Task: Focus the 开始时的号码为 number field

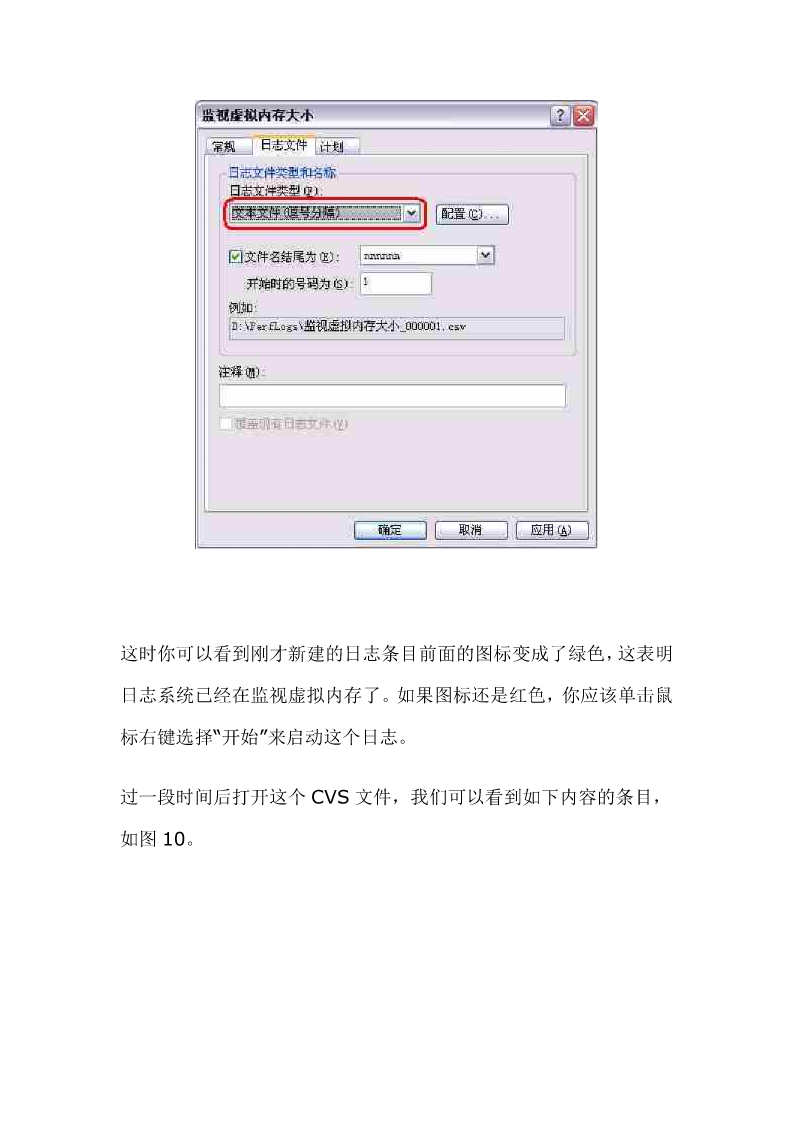Action: 396,284
